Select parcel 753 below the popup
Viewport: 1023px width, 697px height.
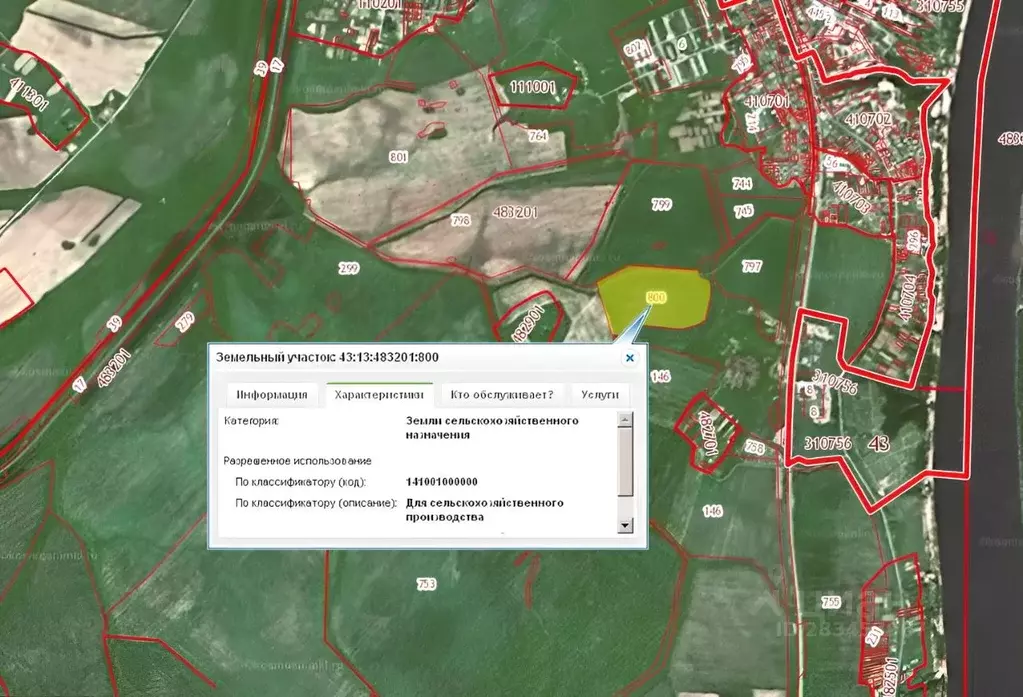pos(426,584)
